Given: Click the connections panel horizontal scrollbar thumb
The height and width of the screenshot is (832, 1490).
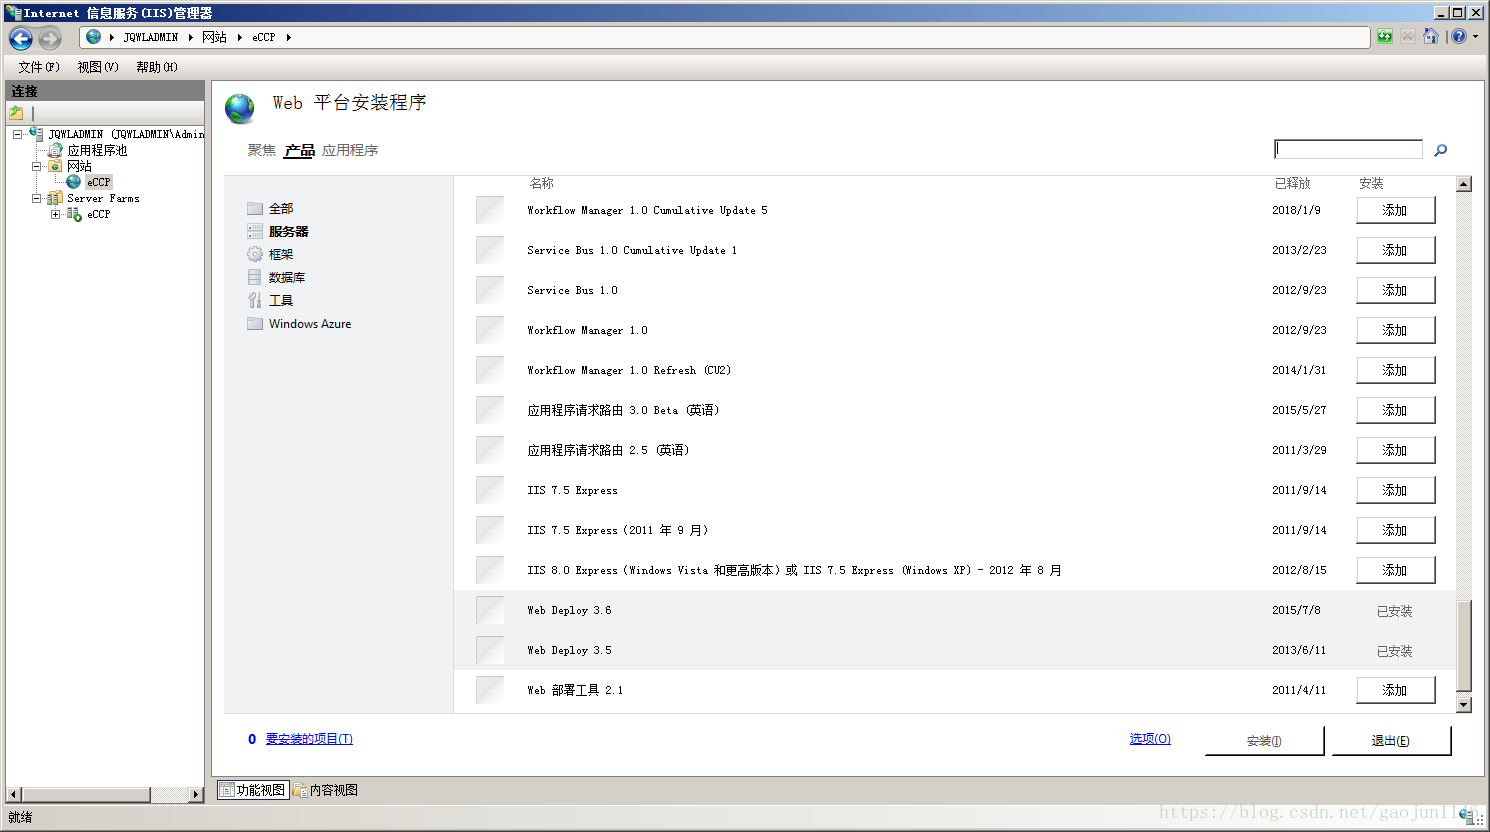Looking at the screenshot, I should click(85, 794).
